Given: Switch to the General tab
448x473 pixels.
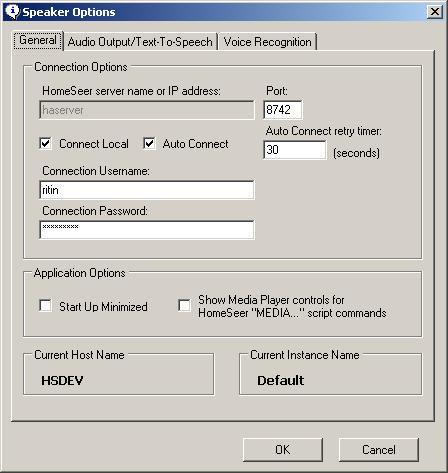Looking at the screenshot, I should tap(38, 41).
